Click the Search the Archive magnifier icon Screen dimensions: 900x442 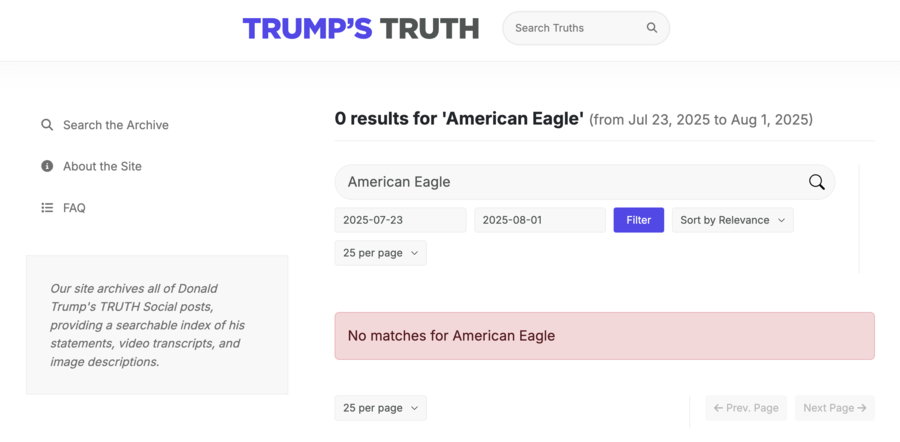(47, 125)
